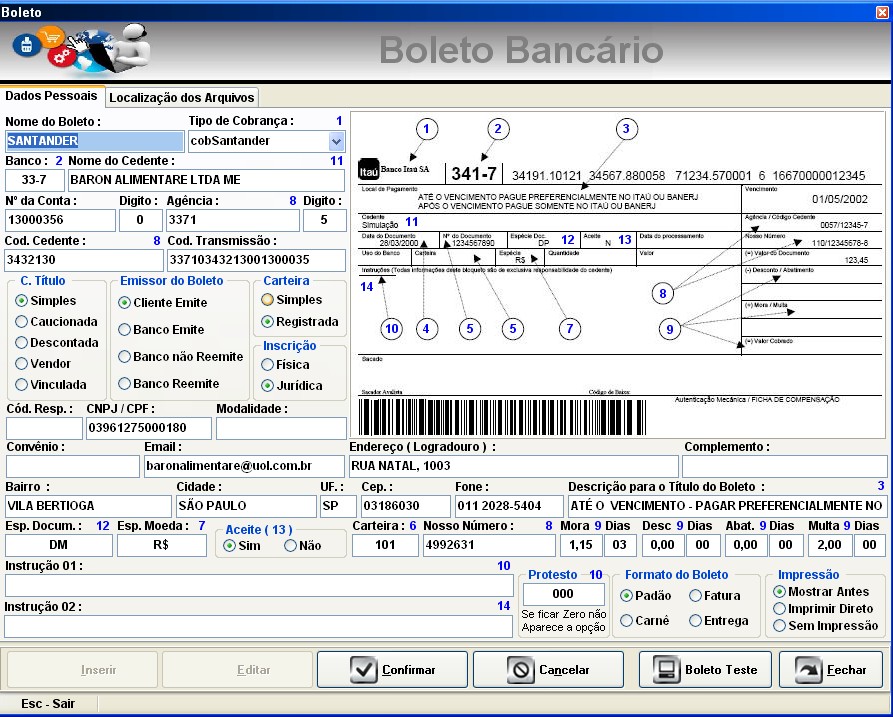
Task: Click the Agência input field
Action: (x=232, y=220)
